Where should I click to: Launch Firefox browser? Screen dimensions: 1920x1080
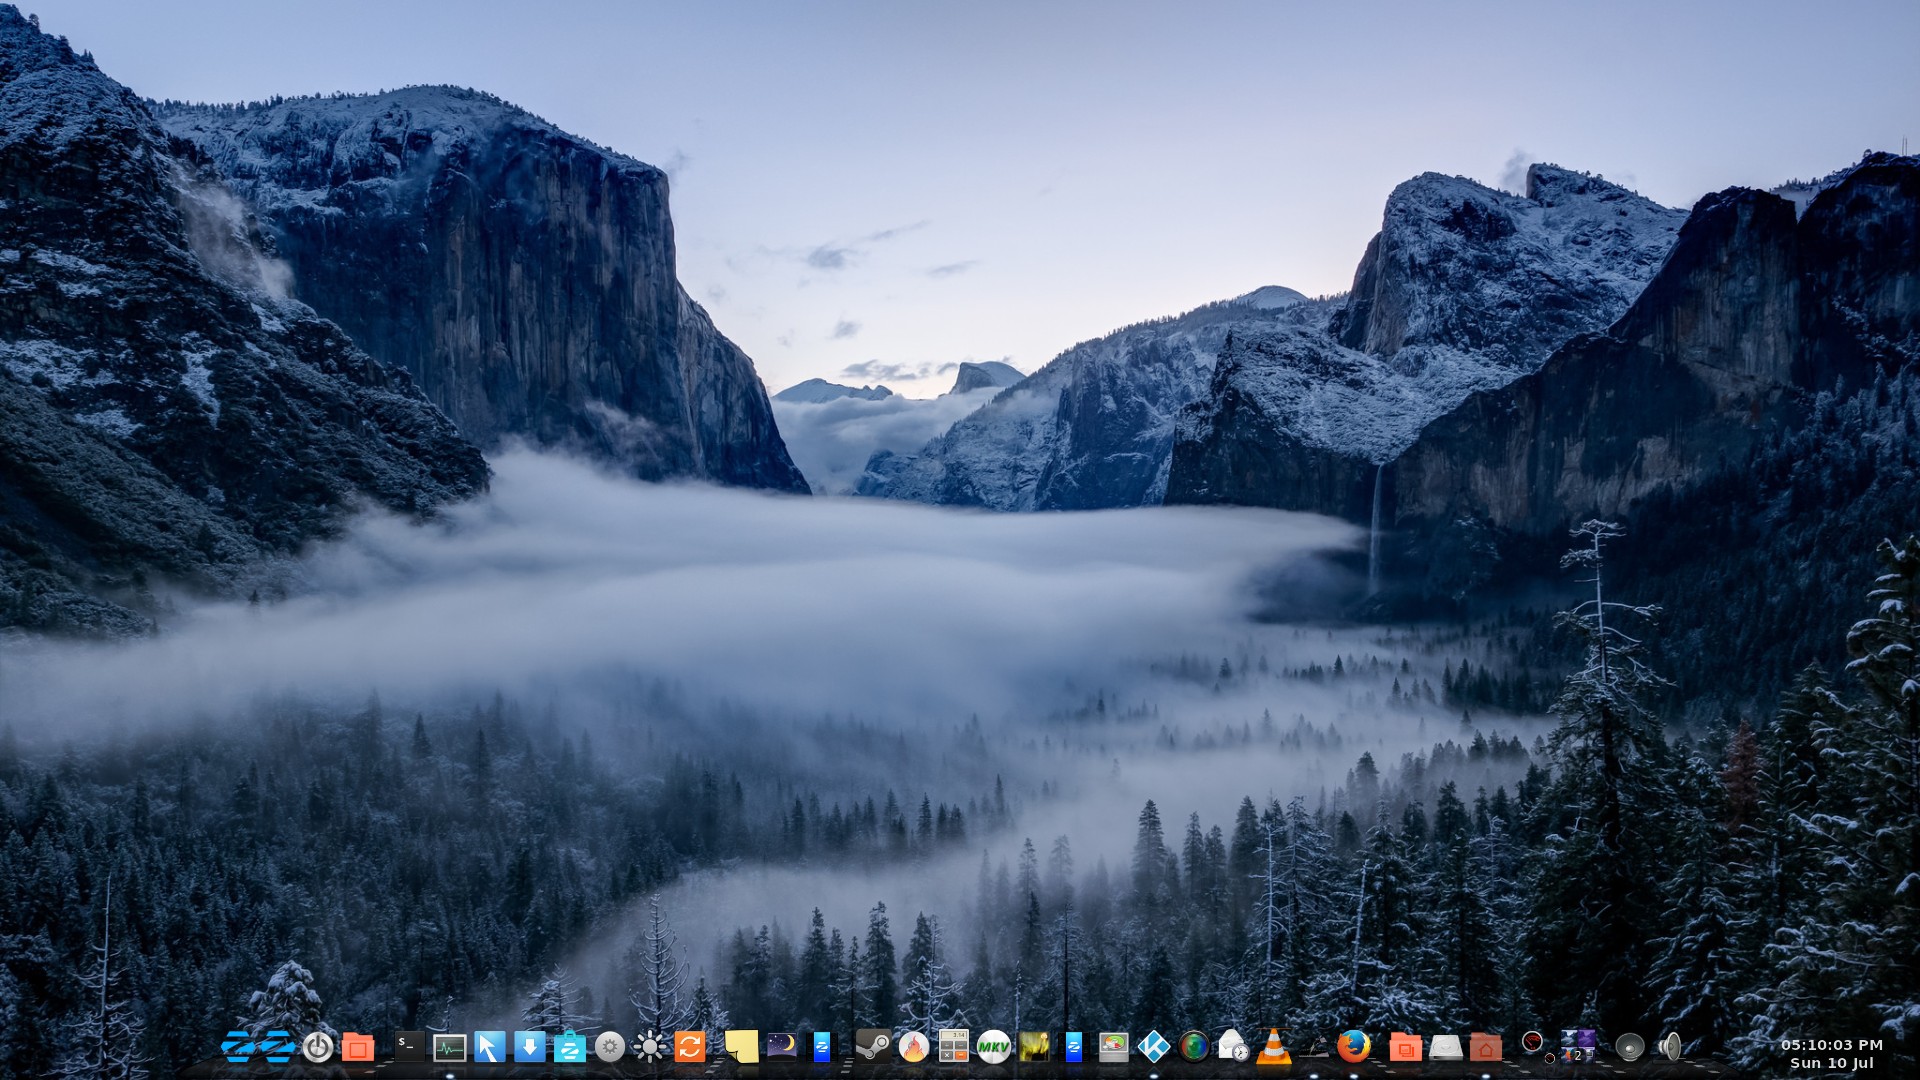(x=1353, y=1046)
